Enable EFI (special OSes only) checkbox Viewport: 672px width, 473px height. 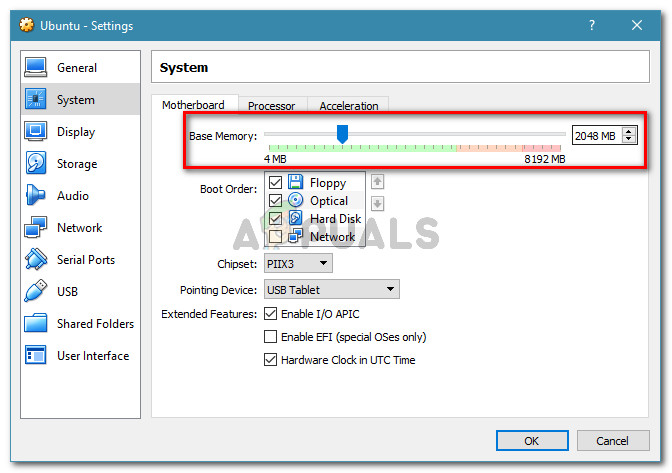[x=270, y=337]
